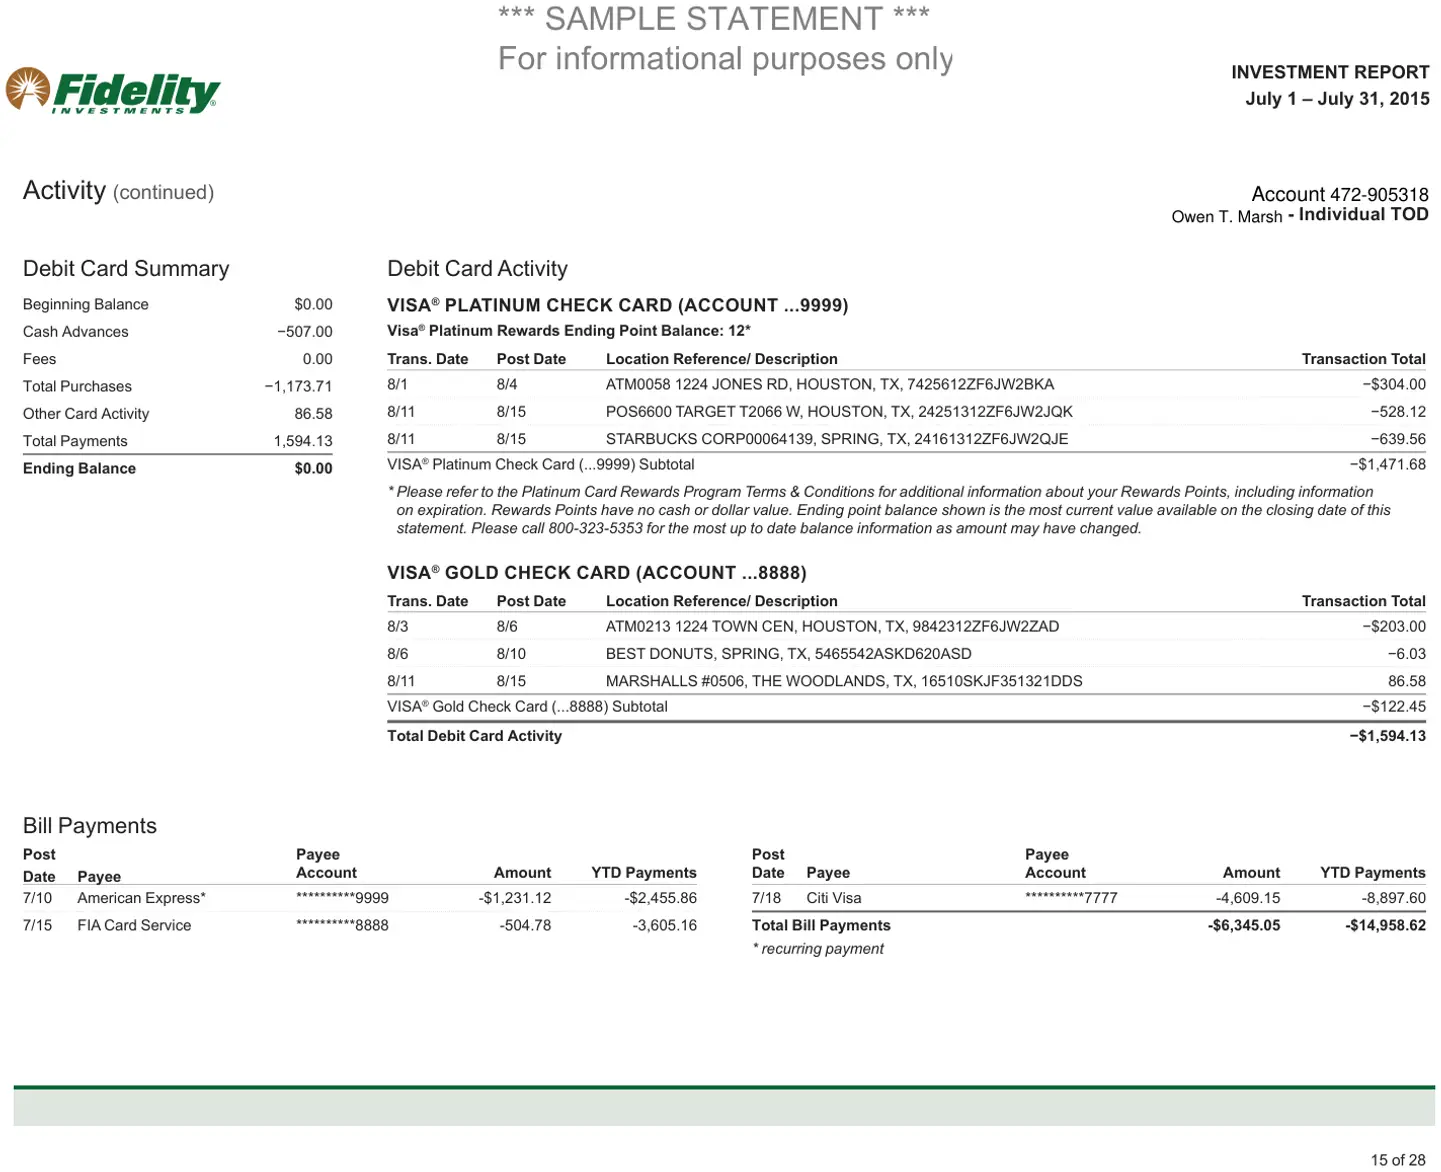
Task: Click the Total Payments value 1,594.13
Action: tap(303, 441)
